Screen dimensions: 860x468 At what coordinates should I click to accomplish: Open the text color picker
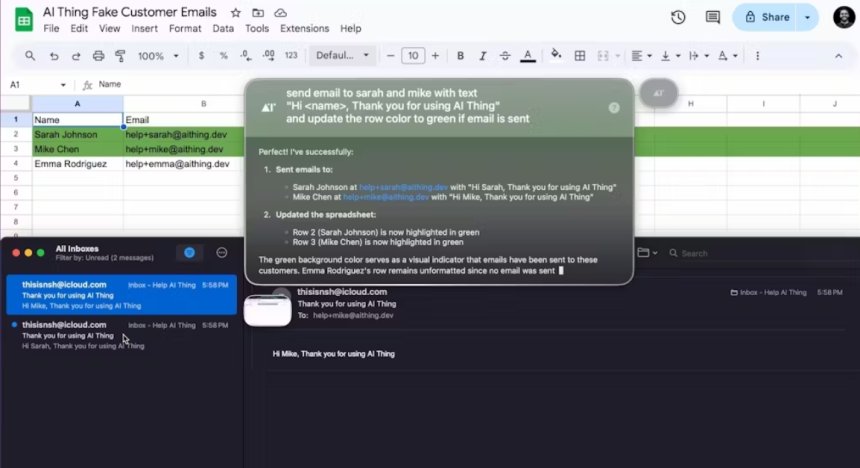tap(528, 56)
